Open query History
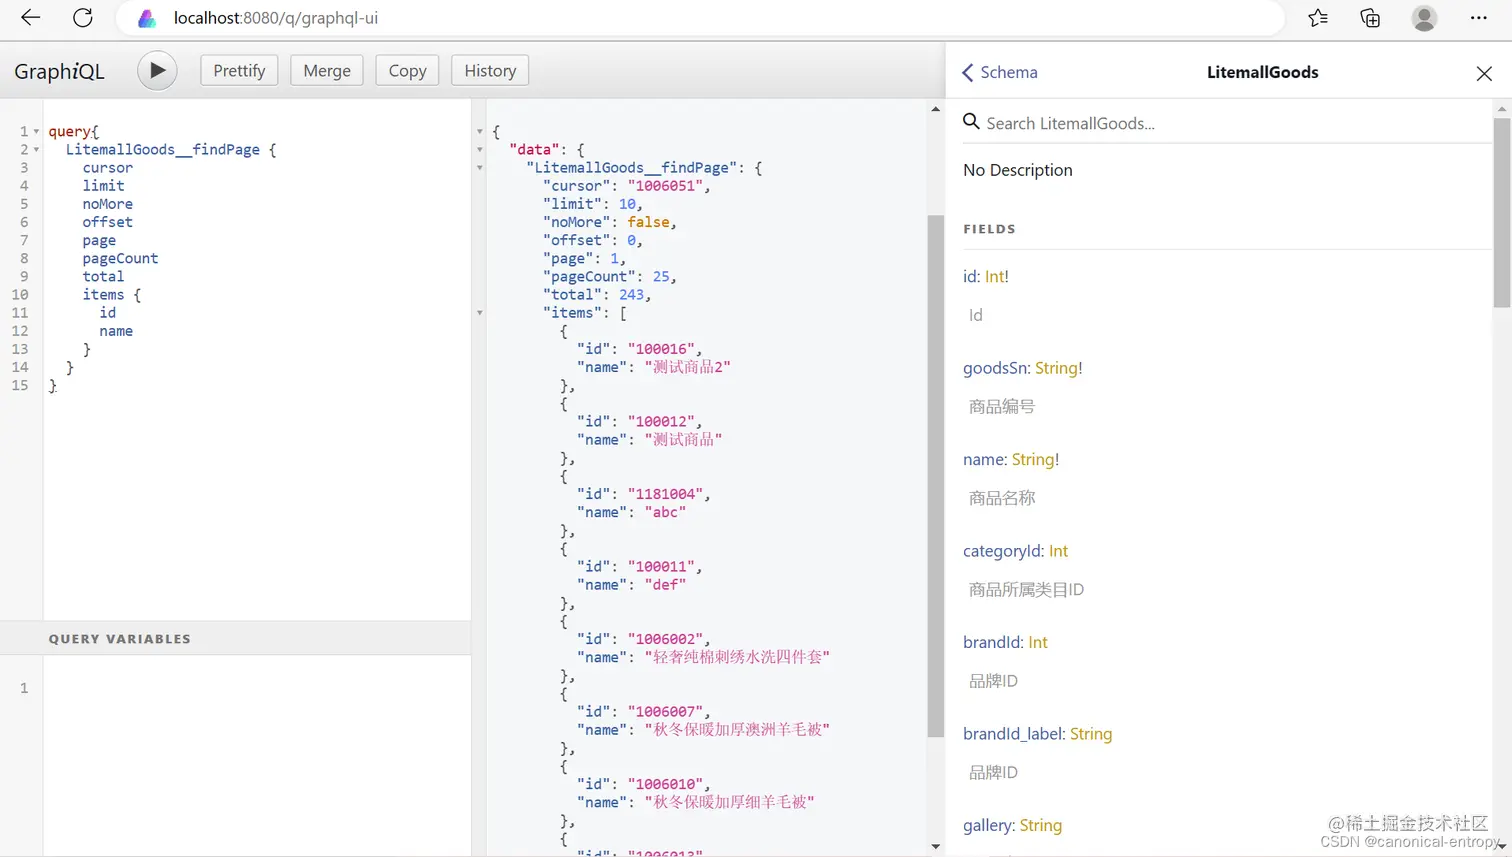1512x857 pixels. (490, 71)
